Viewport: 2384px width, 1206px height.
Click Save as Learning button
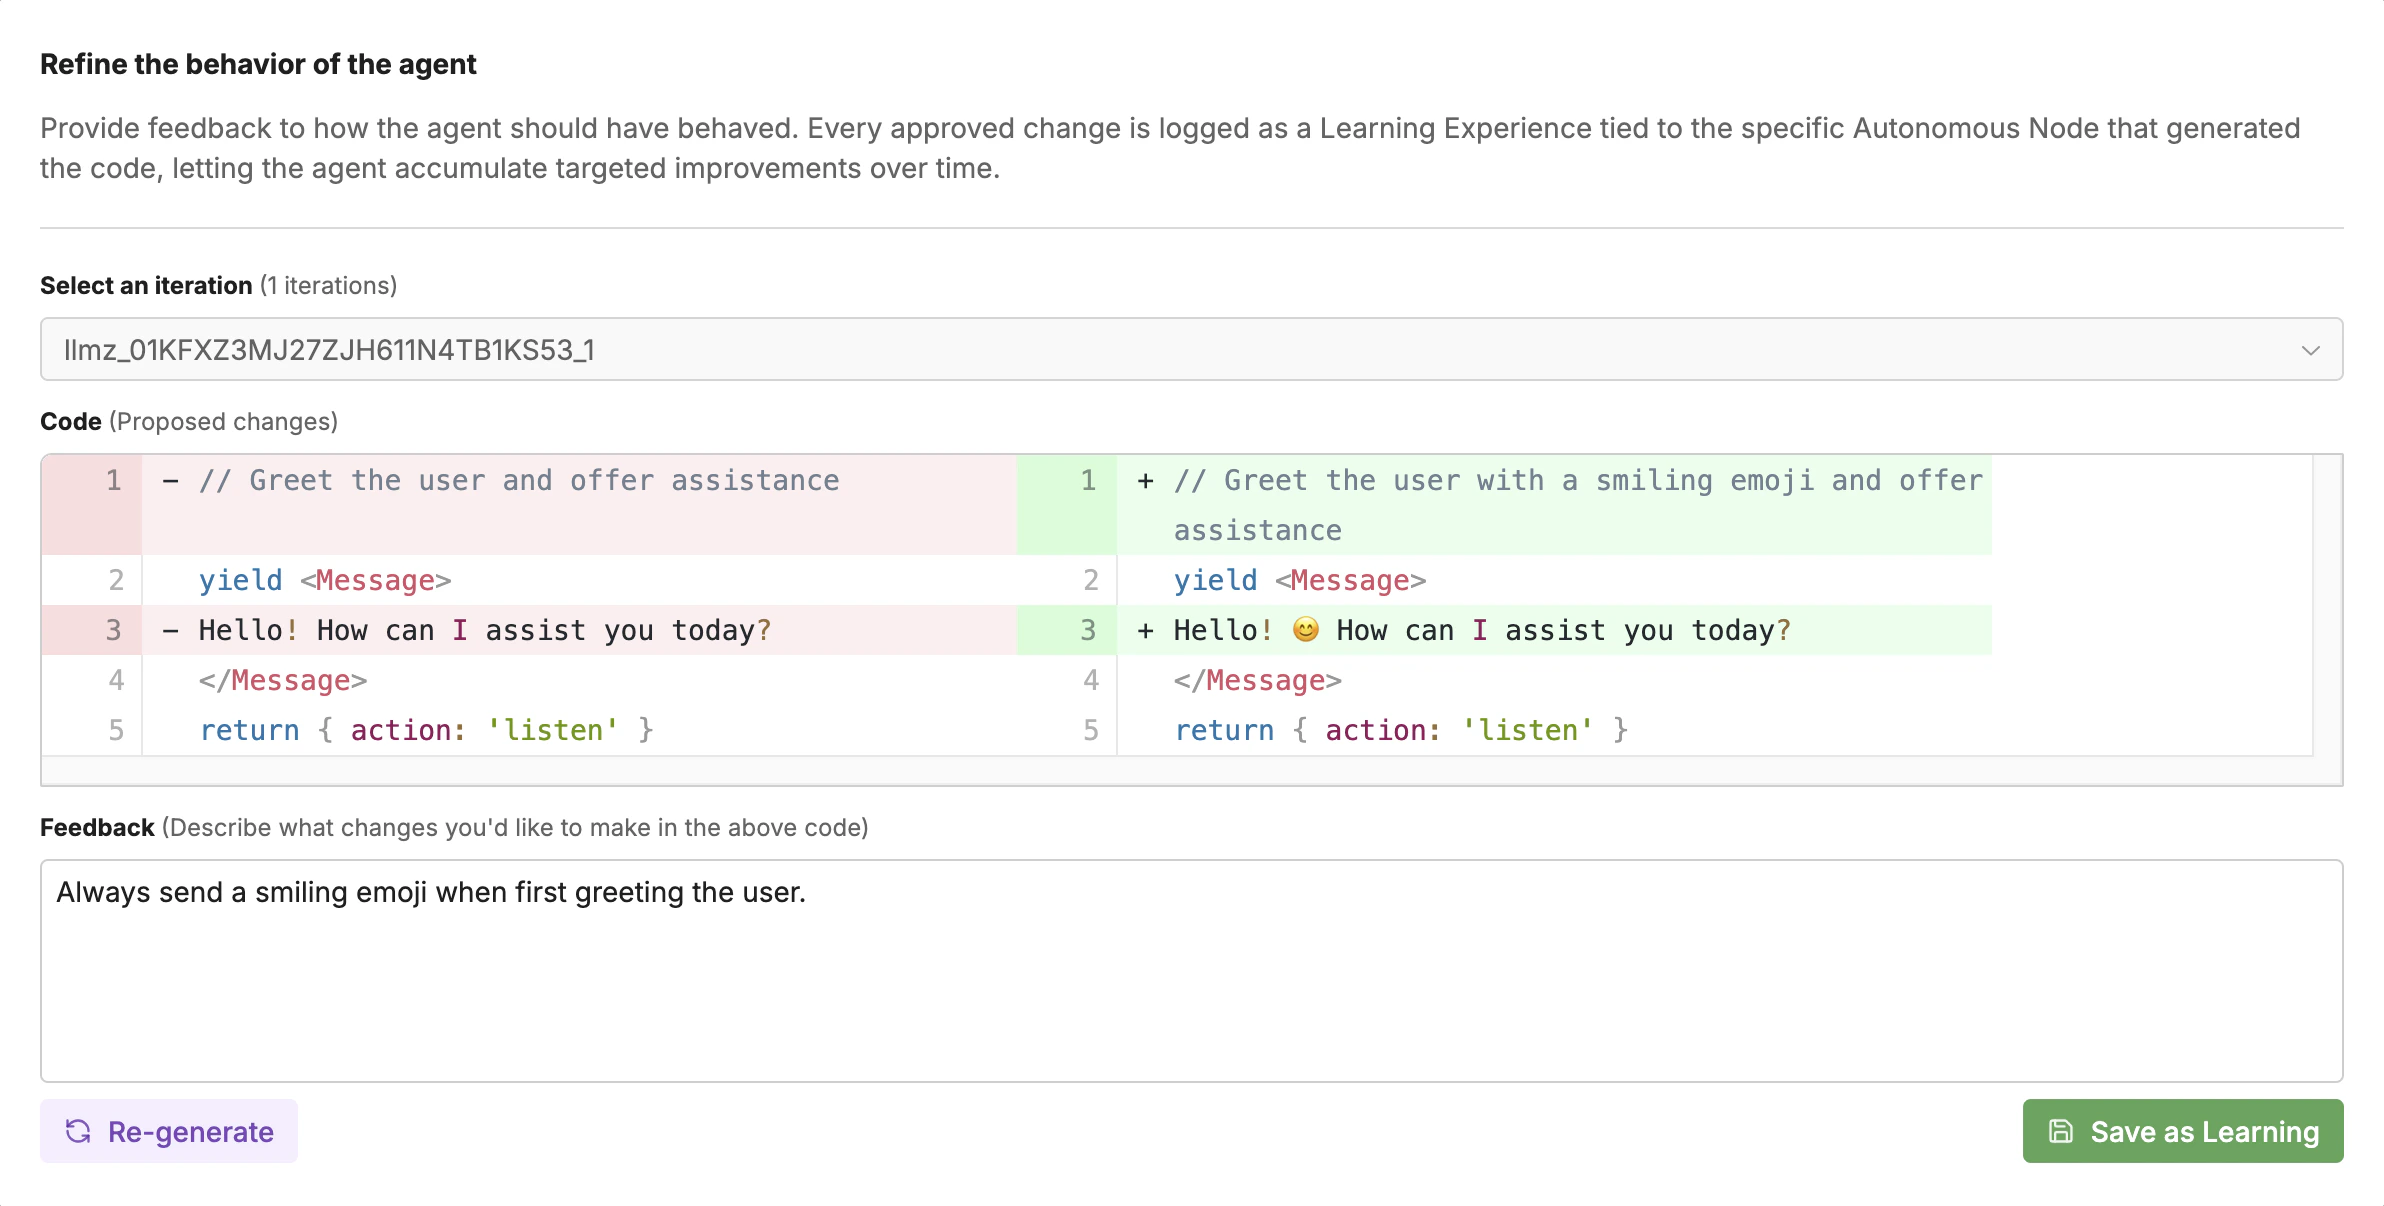coord(2183,1131)
